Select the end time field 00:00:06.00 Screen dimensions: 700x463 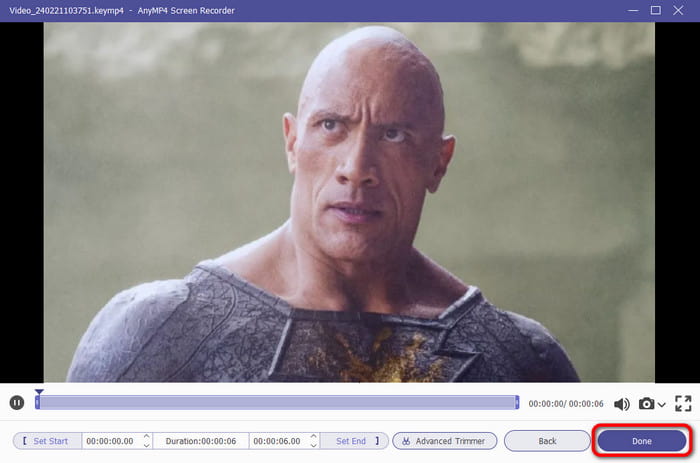pos(277,441)
